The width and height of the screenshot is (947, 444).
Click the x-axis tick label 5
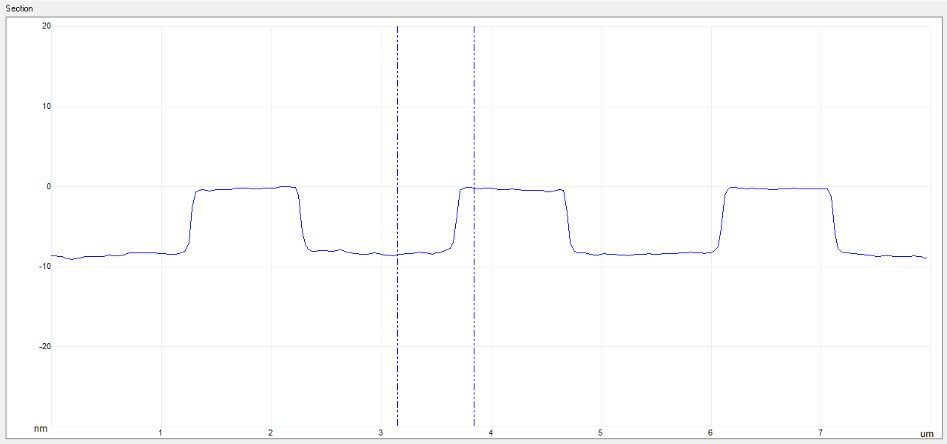[x=600, y=432]
